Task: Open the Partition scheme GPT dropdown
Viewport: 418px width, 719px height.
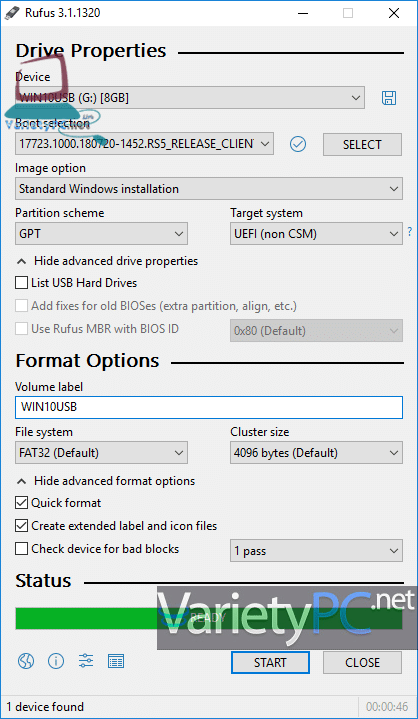Action: (x=101, y=234)
